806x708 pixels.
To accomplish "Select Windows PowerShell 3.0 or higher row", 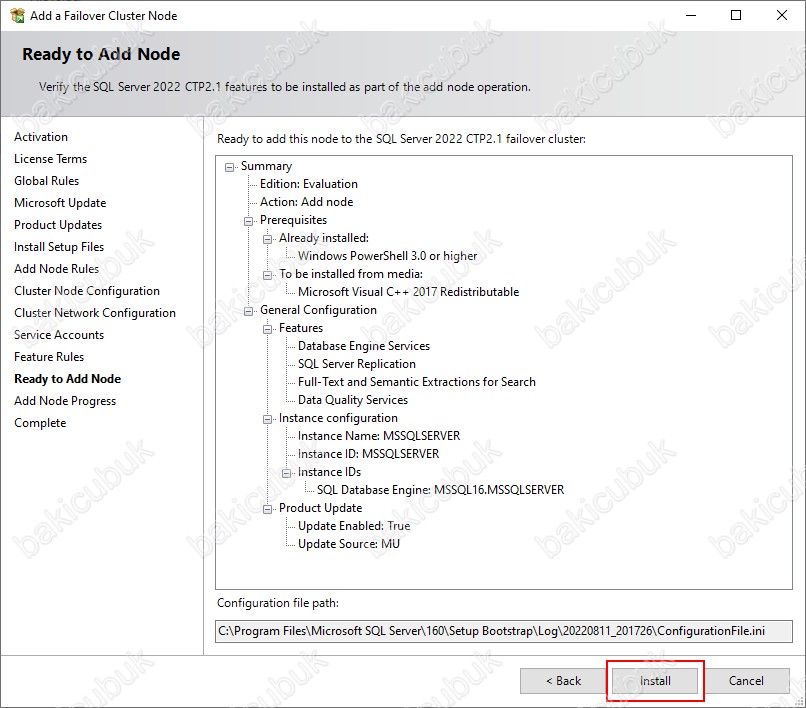I will [388, 256].
